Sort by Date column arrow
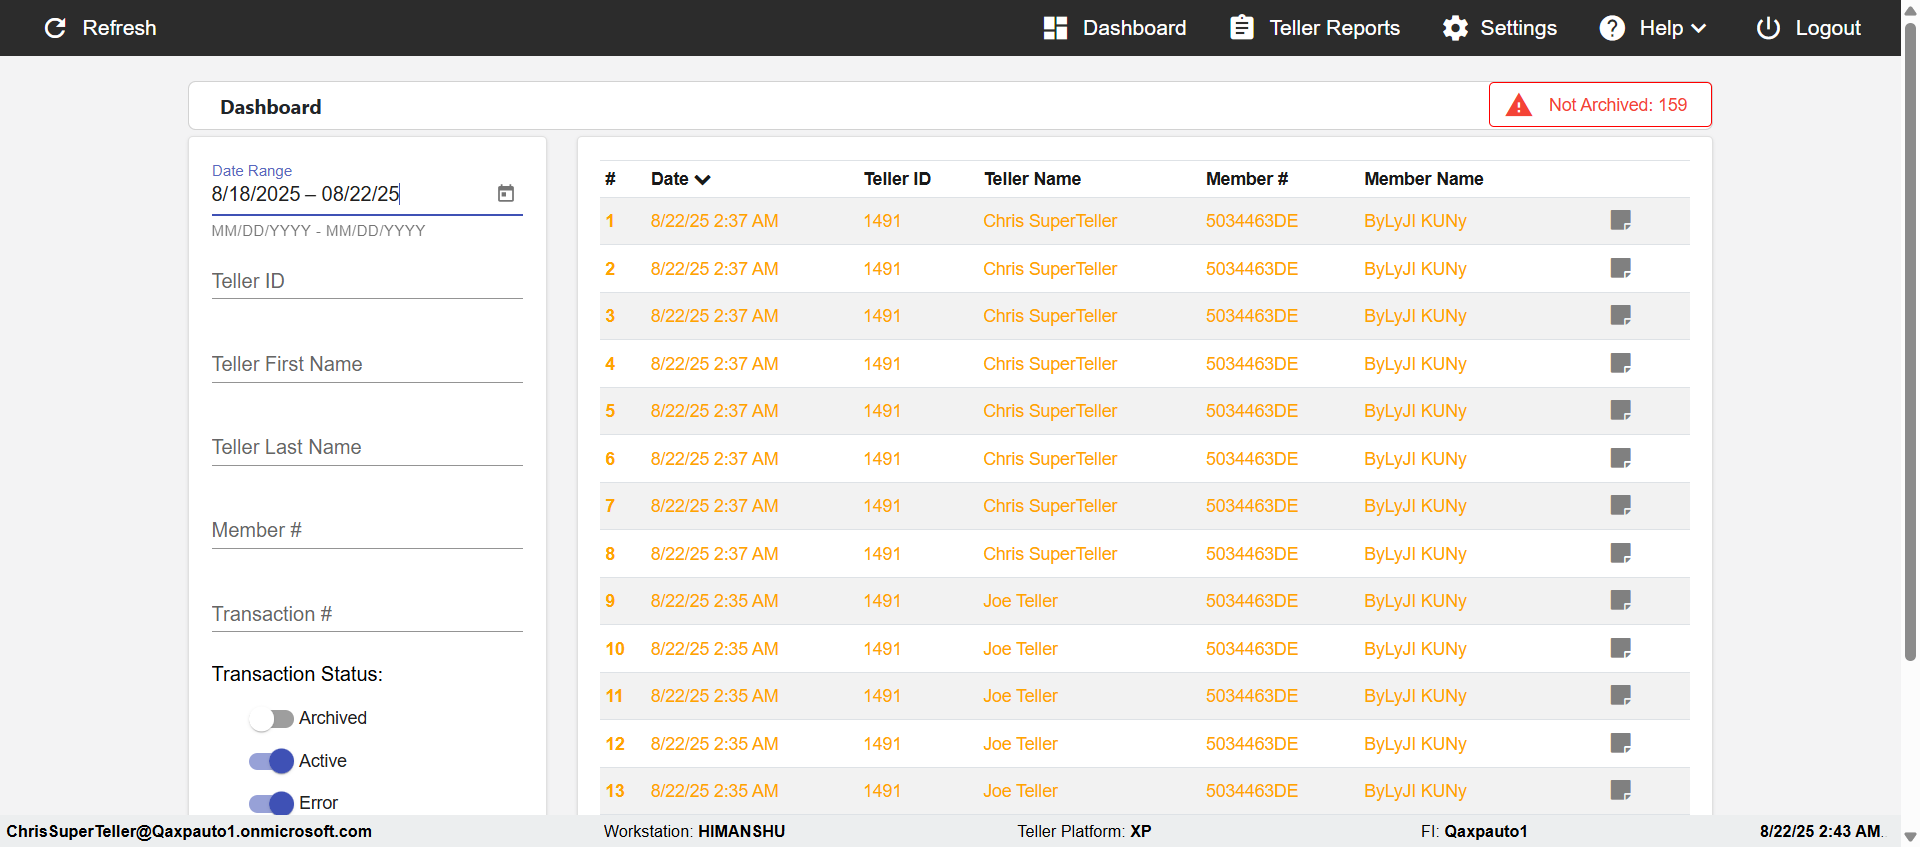1920x847 pixels. [703, 180]
